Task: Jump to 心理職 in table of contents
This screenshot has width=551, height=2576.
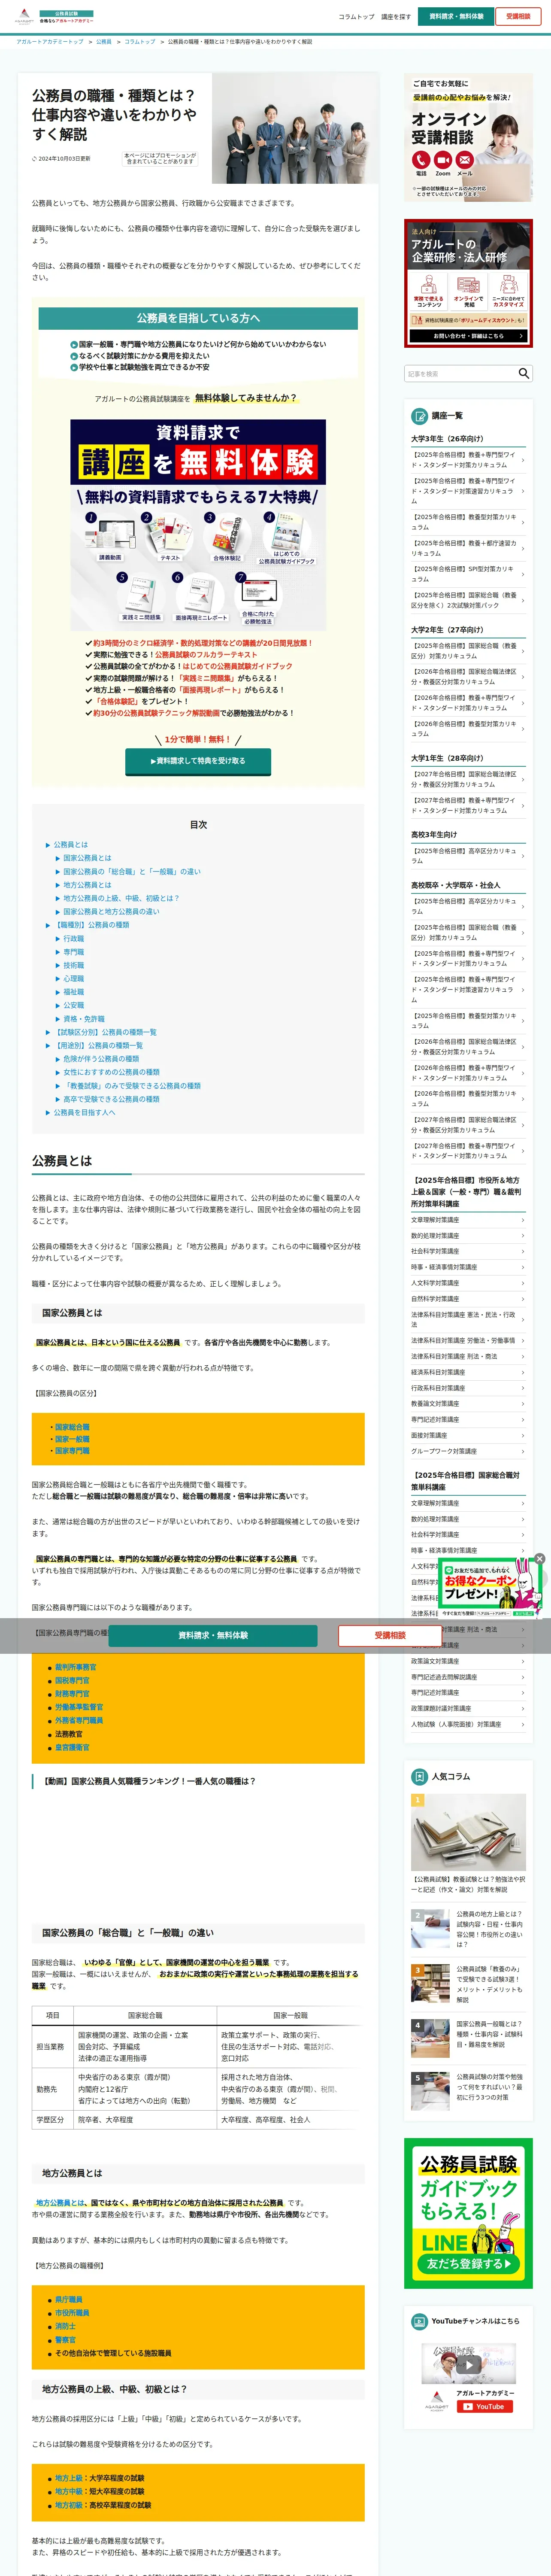Action: coord(74,978)
